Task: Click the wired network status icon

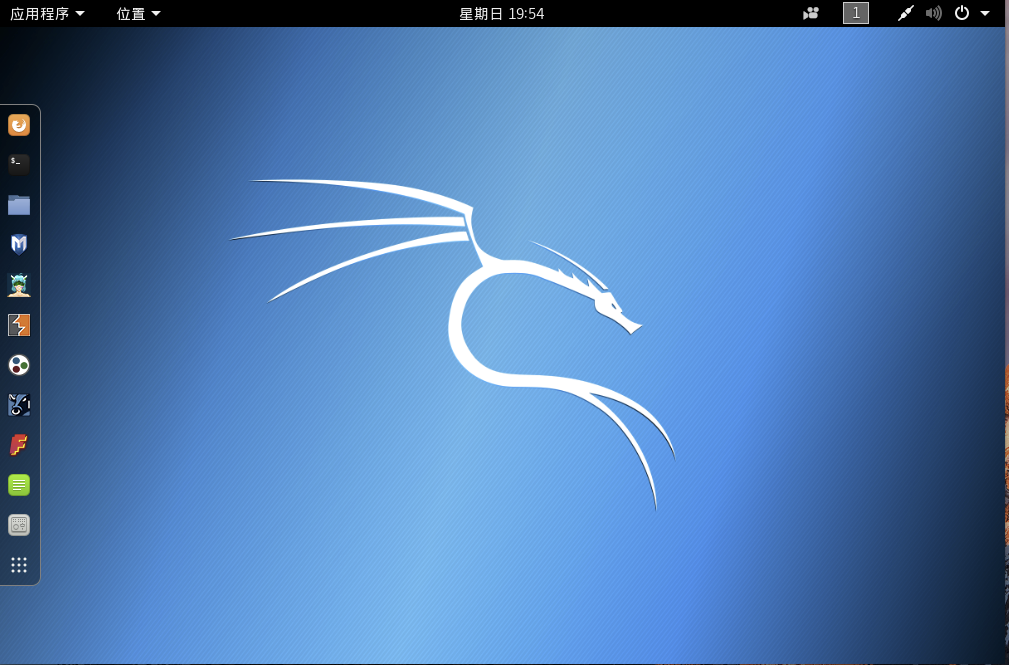Action: (906, 13)
